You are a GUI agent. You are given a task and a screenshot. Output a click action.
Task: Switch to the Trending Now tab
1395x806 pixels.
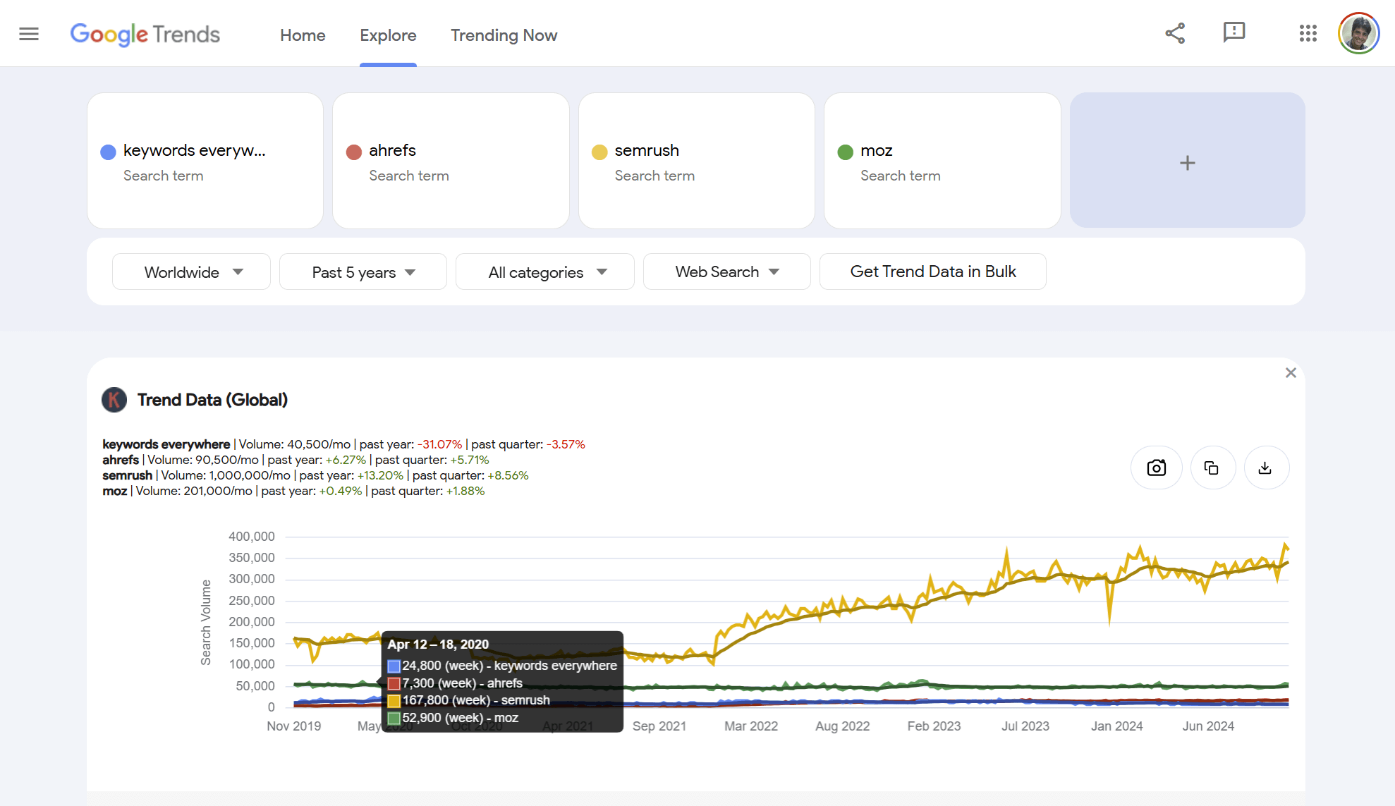pyautogui.click(x=504, y=35)
